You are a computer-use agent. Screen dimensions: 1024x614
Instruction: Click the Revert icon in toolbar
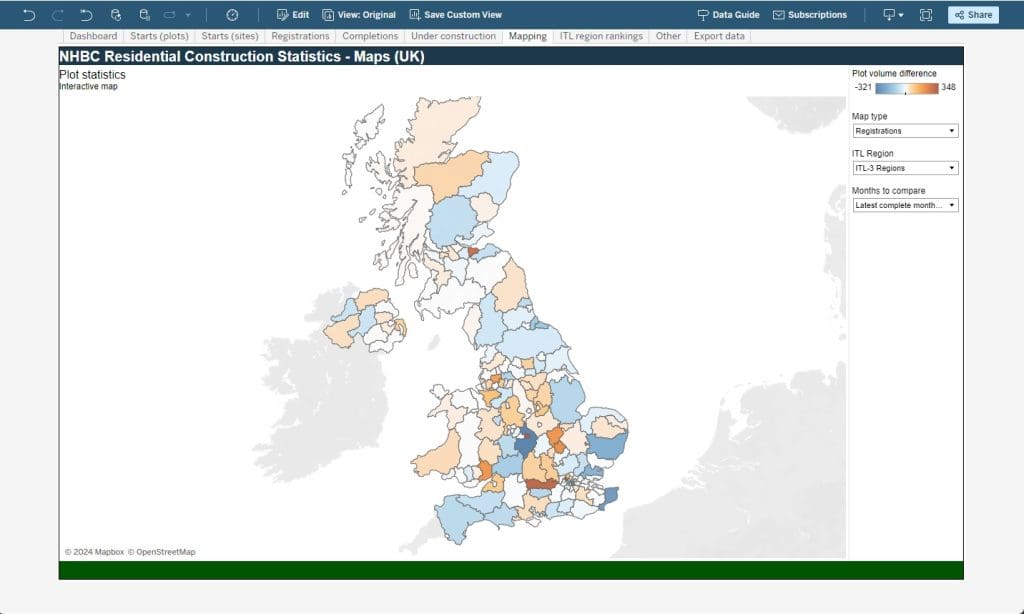pyautogui.click(x=86, y=15)
